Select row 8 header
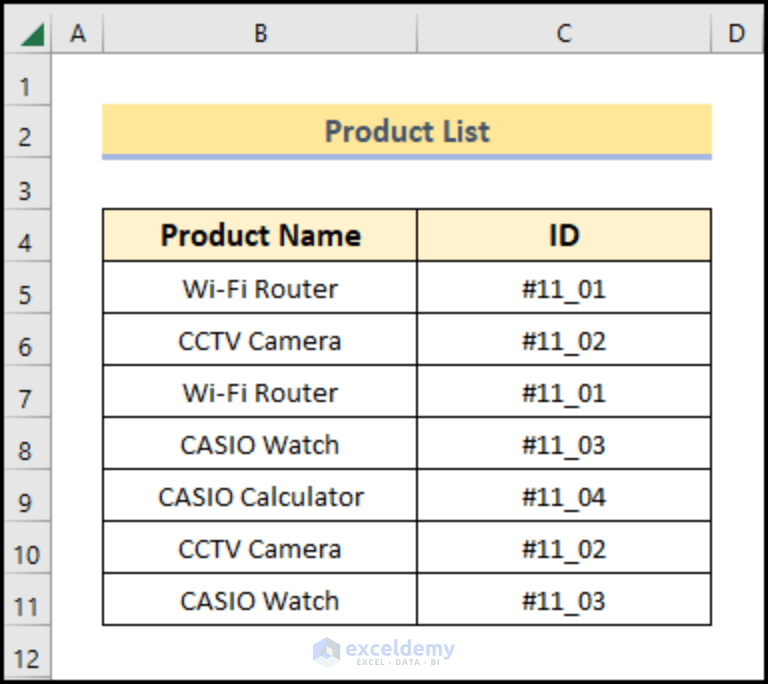This screenshot has height=684, width=768. coord(27,444)
